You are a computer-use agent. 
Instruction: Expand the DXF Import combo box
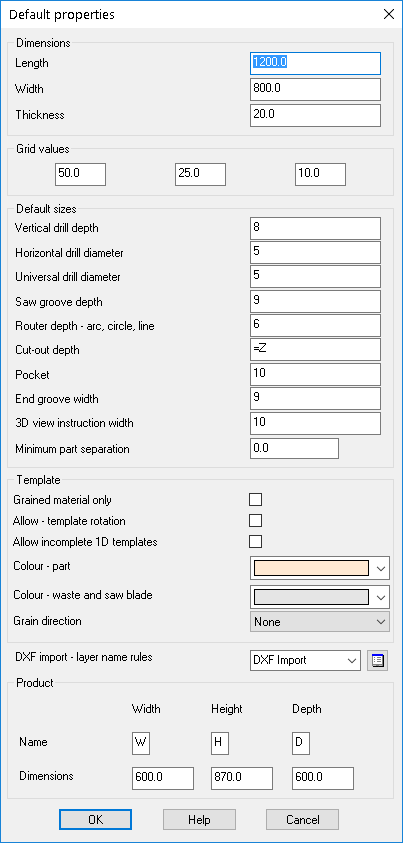point(305,660)
